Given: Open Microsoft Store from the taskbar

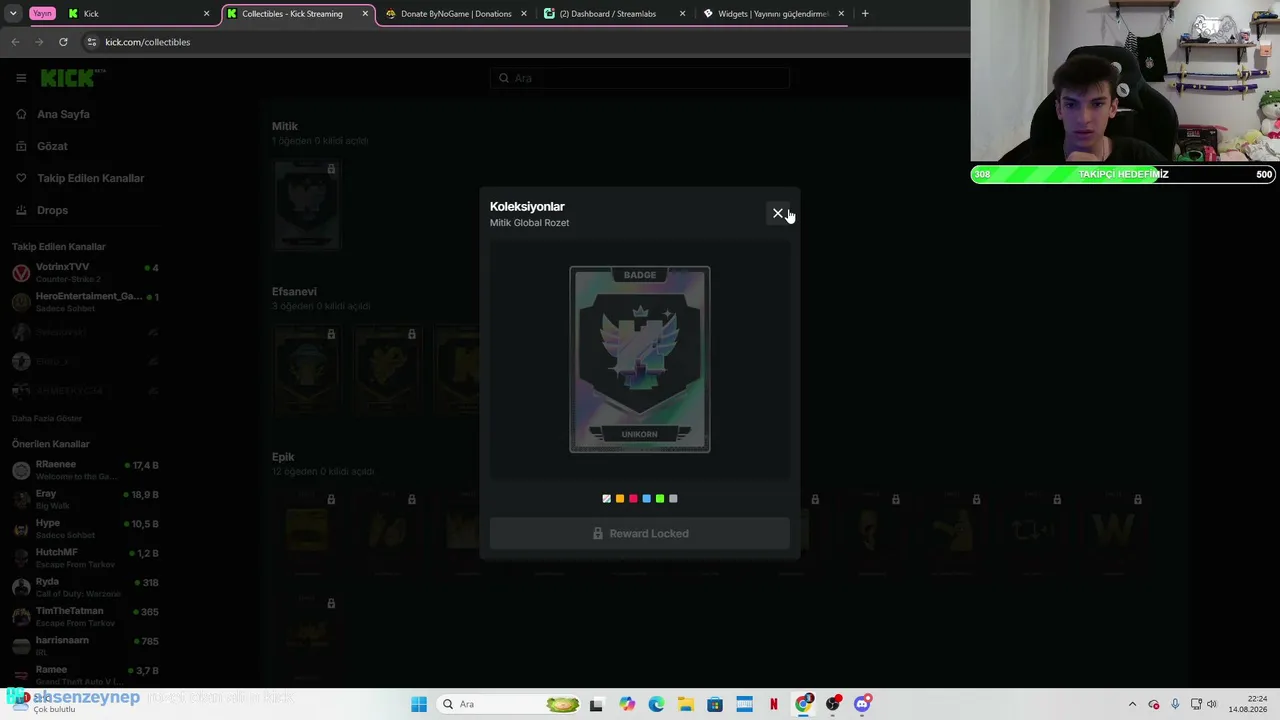Looking at the screenshot, I should point(715,704).
